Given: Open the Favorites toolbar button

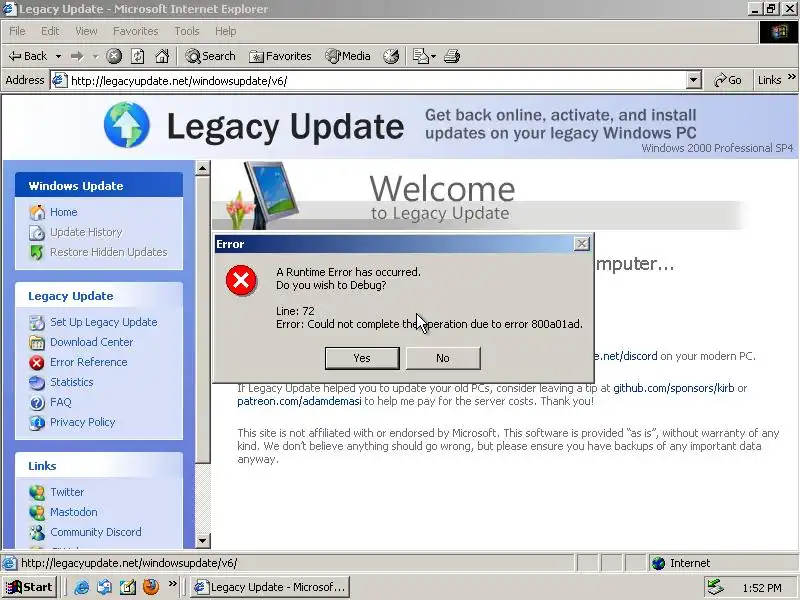Looking at the screenshot, I should 280,56.
